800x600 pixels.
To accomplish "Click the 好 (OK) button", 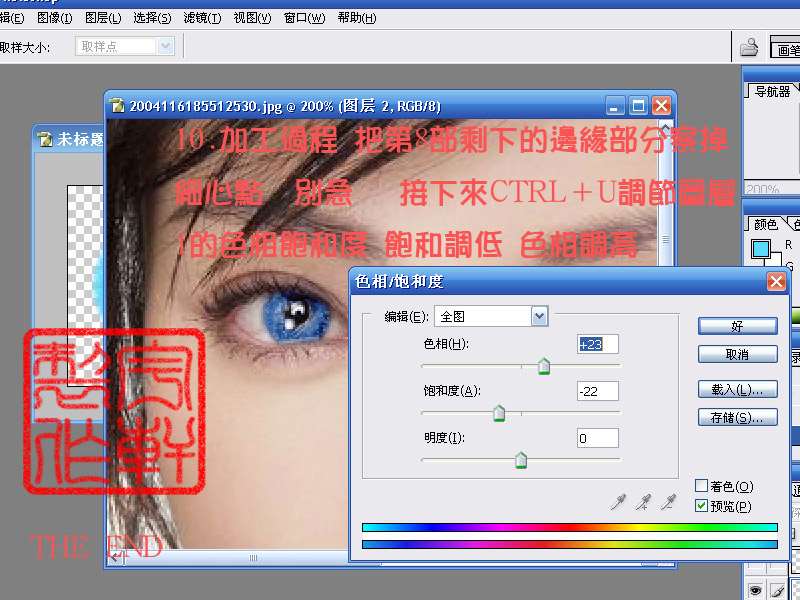I will pyautogui.click(x=737, y=326).
